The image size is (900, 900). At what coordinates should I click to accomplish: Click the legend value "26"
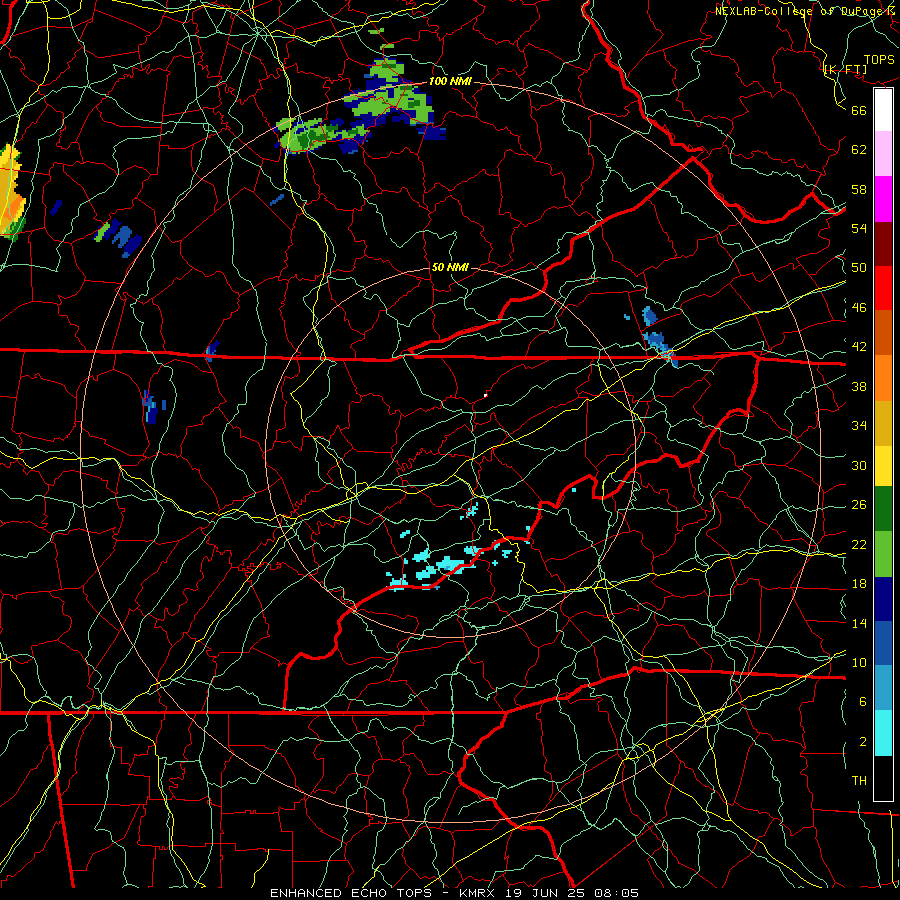pos(859,505)
